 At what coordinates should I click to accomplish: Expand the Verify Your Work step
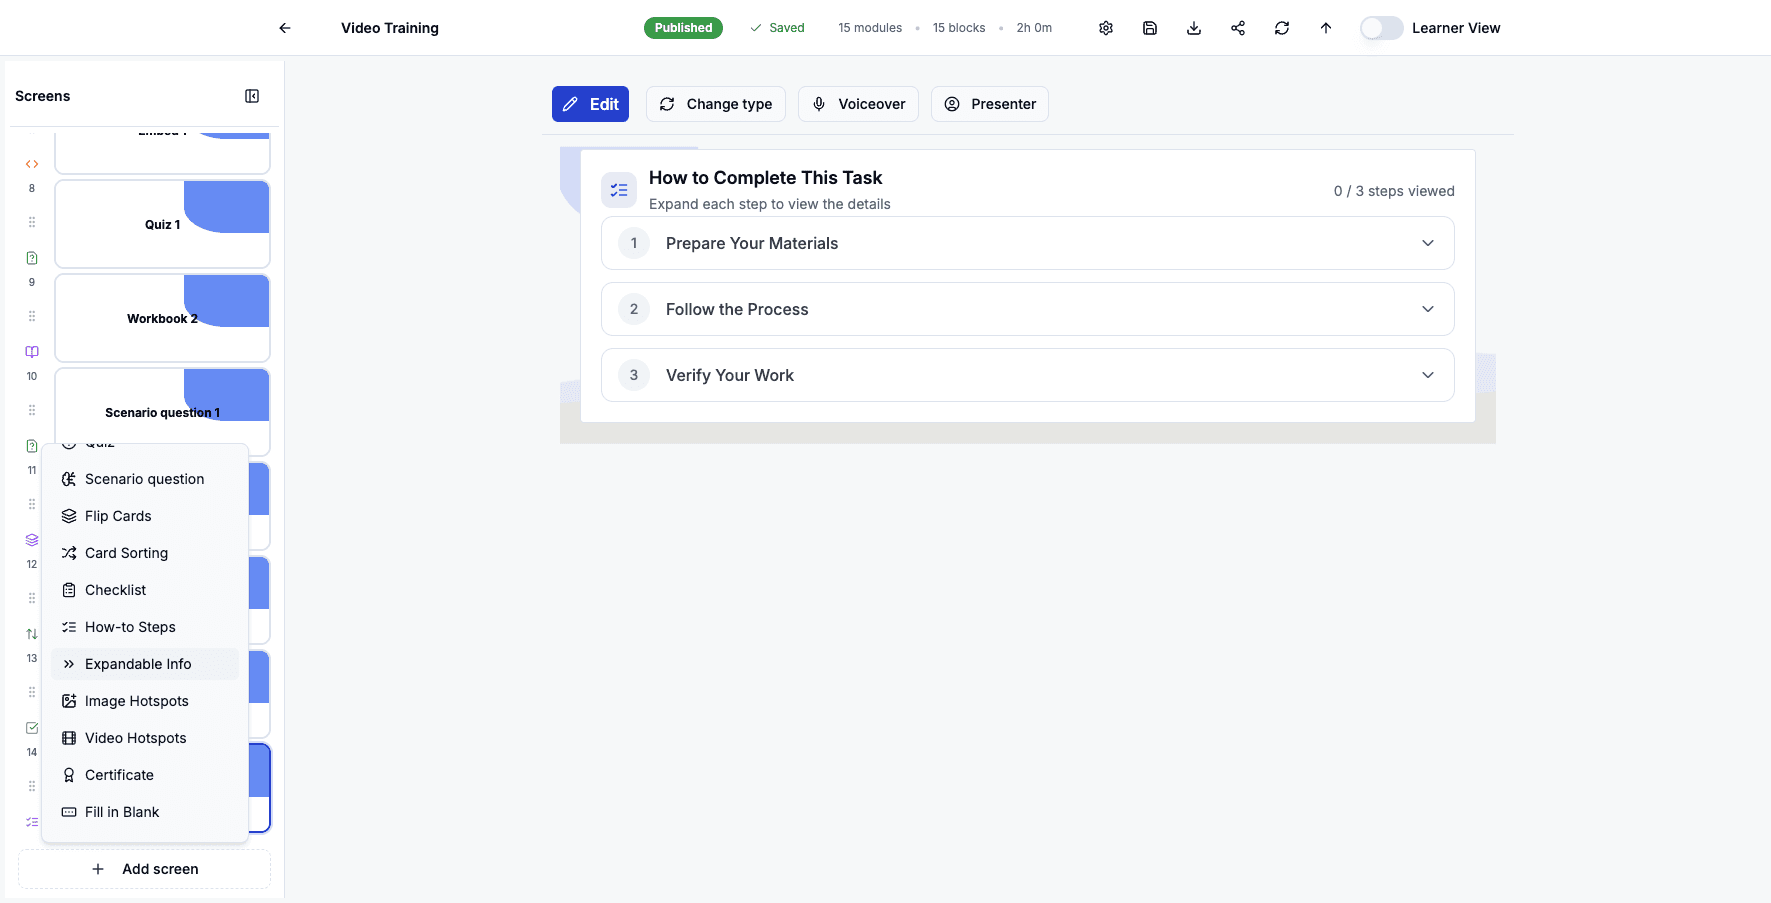(x=1027, y=375)
